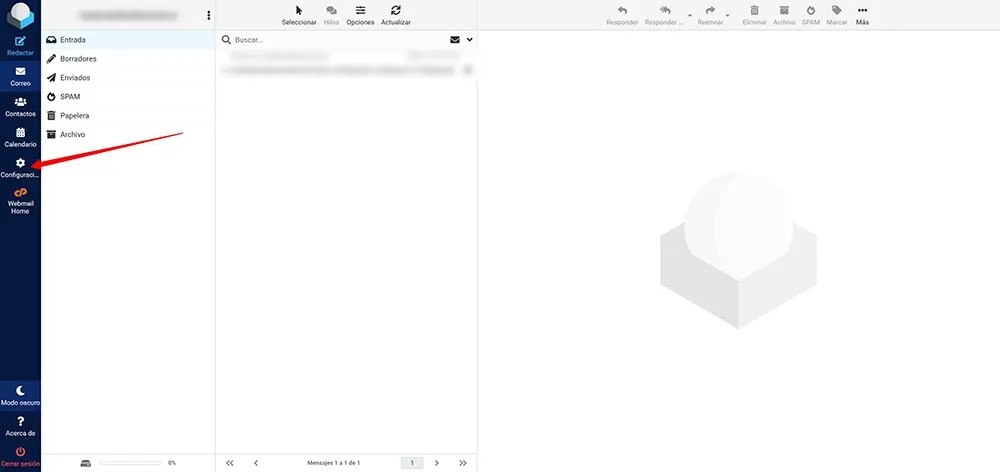This screenshot has height=472, width=1000.
Task: Open Configuración gear settings
Action: click(x=20, y=167)
